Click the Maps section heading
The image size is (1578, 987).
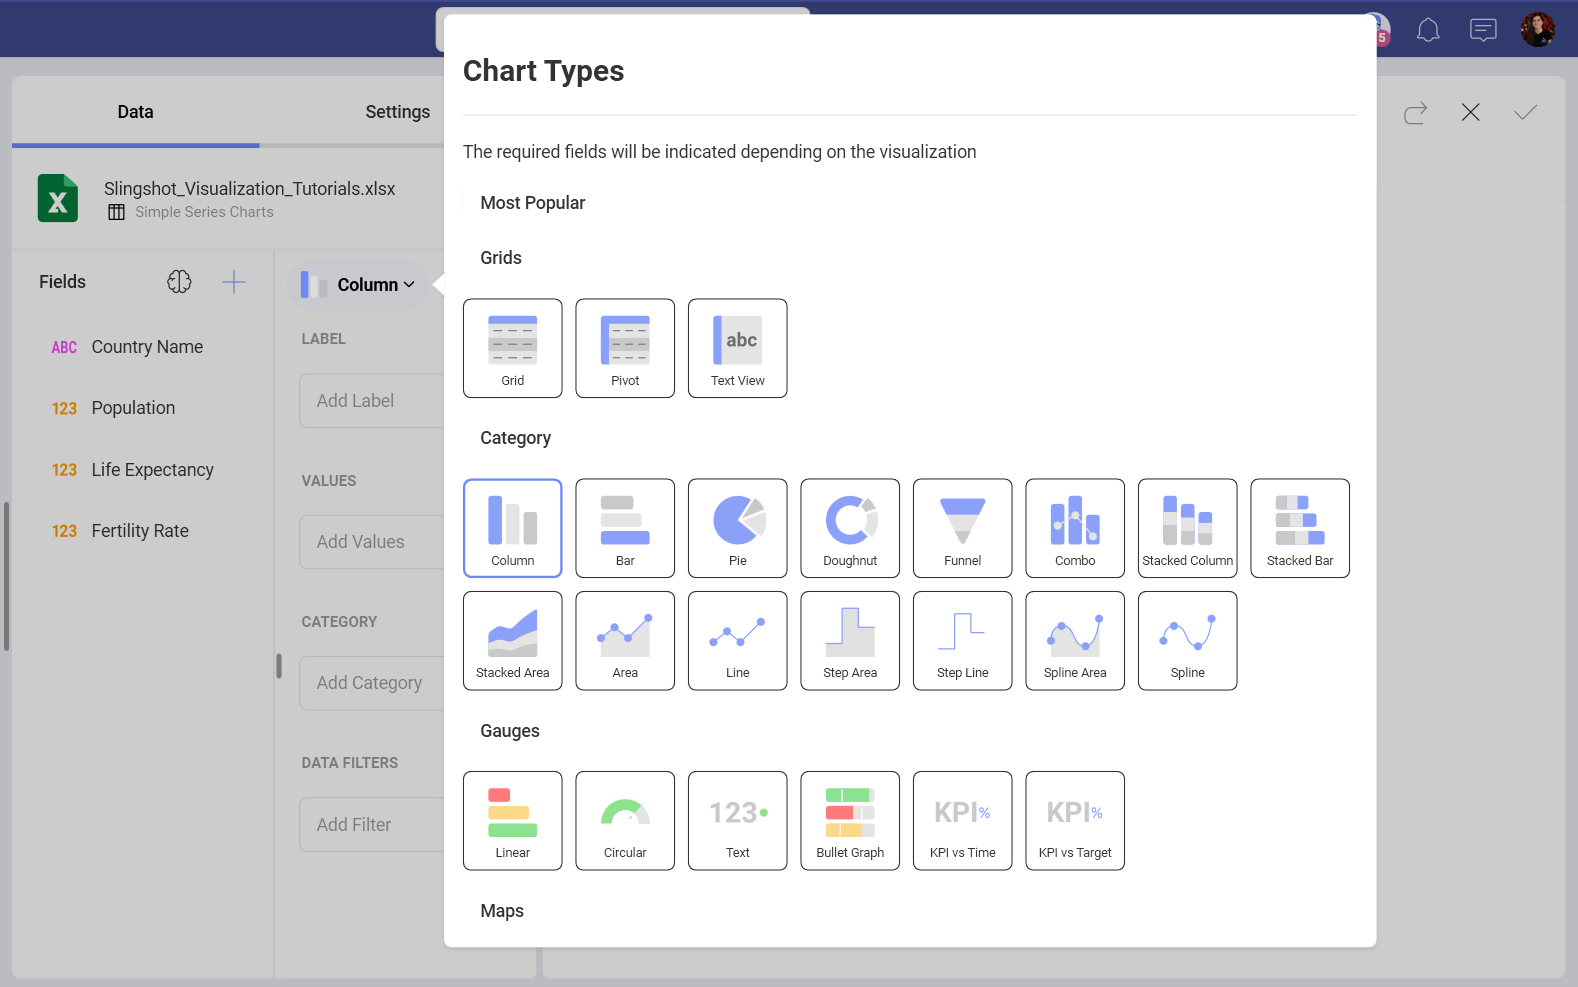[502, 911]
